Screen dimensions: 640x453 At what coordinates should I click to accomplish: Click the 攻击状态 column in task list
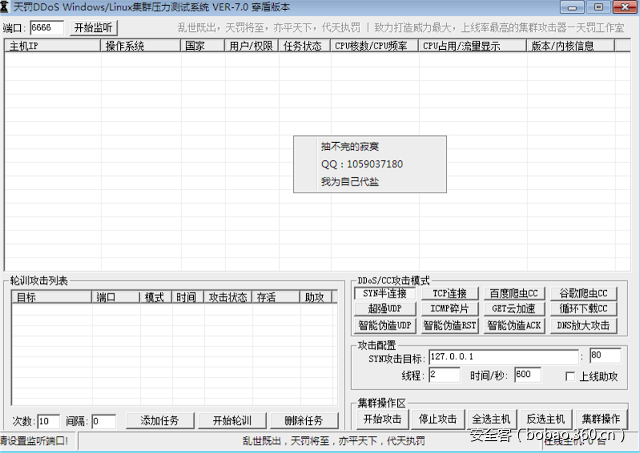pos(227,297)
